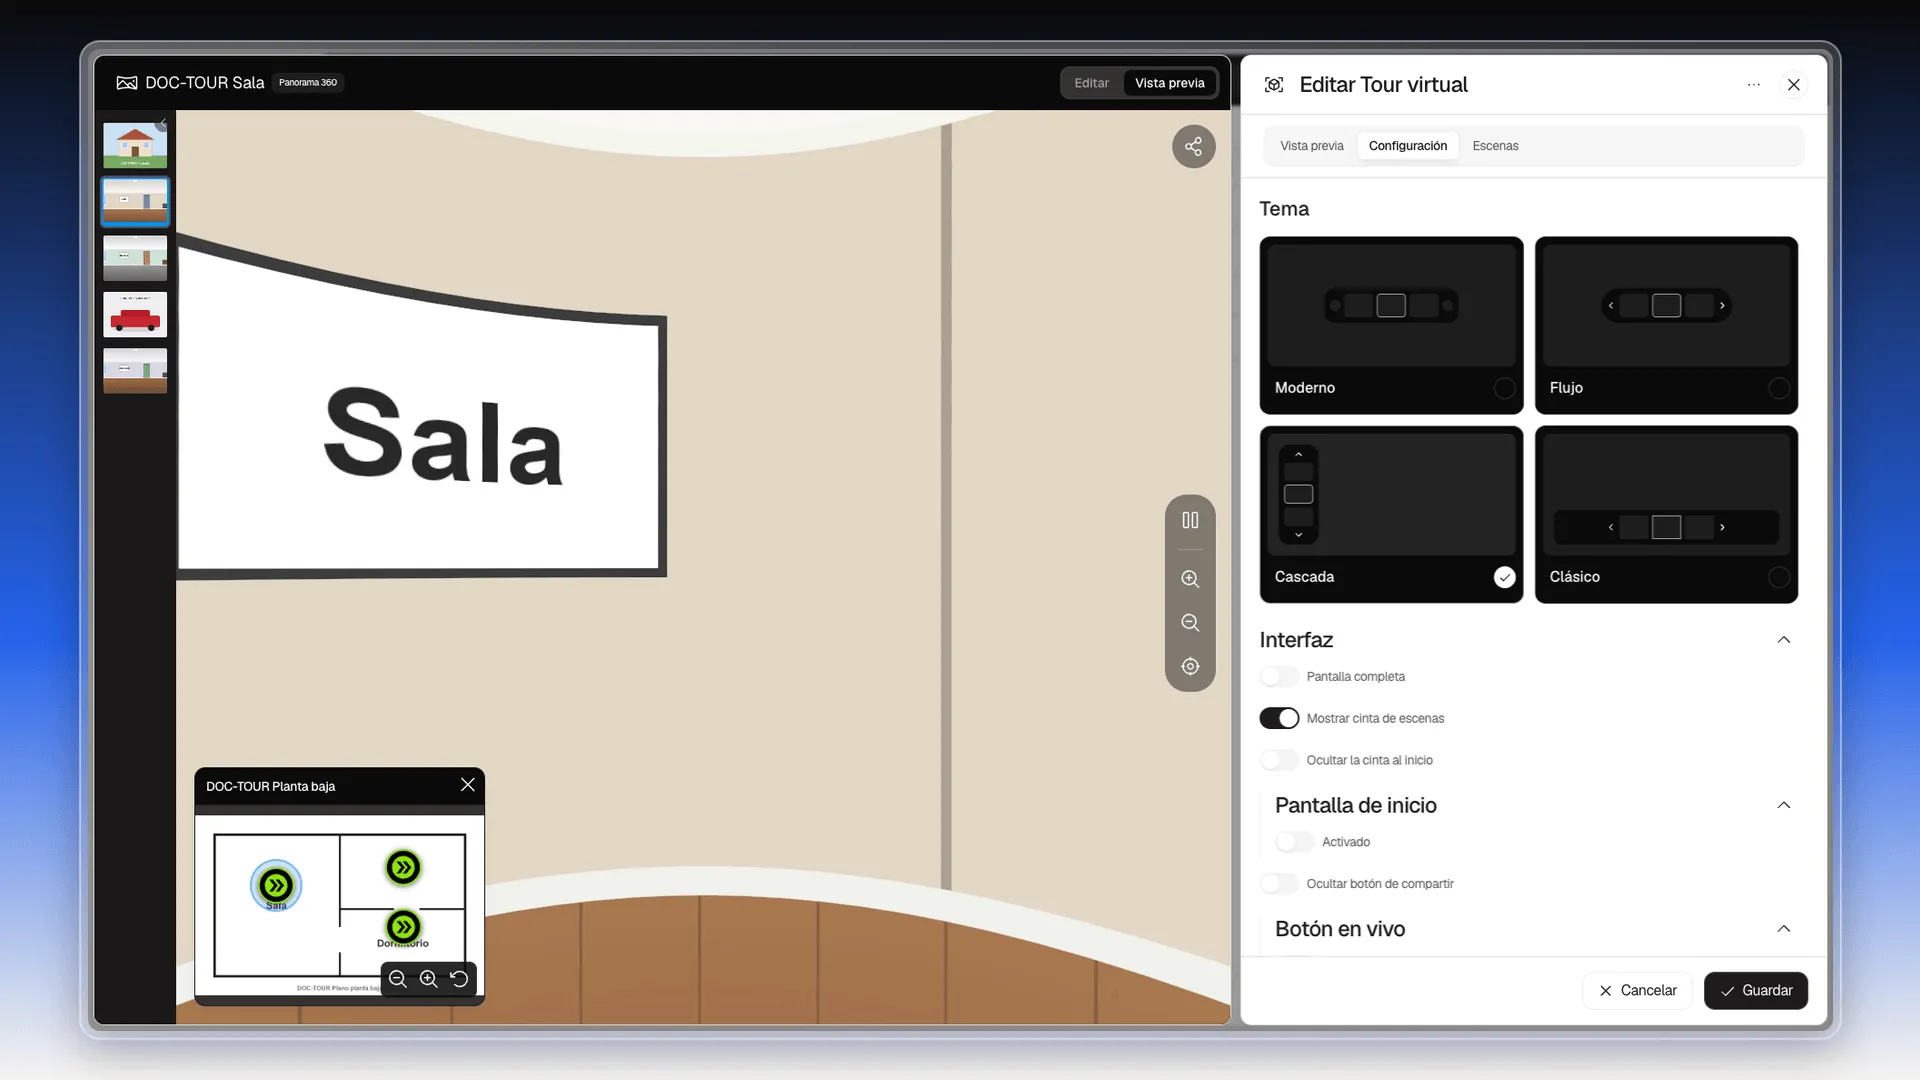Screen dimensions: 1920x1080
Task: Switch to the Vista previa panel tab
Action: click(x=1312, y=146)
